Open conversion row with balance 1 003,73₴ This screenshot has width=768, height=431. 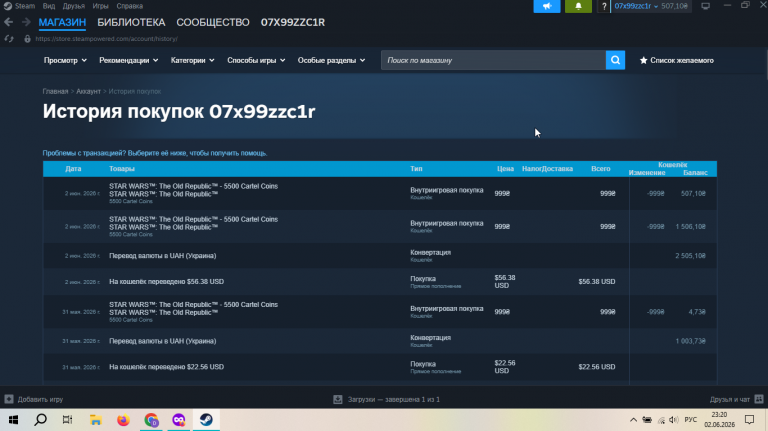pos(380,341)
